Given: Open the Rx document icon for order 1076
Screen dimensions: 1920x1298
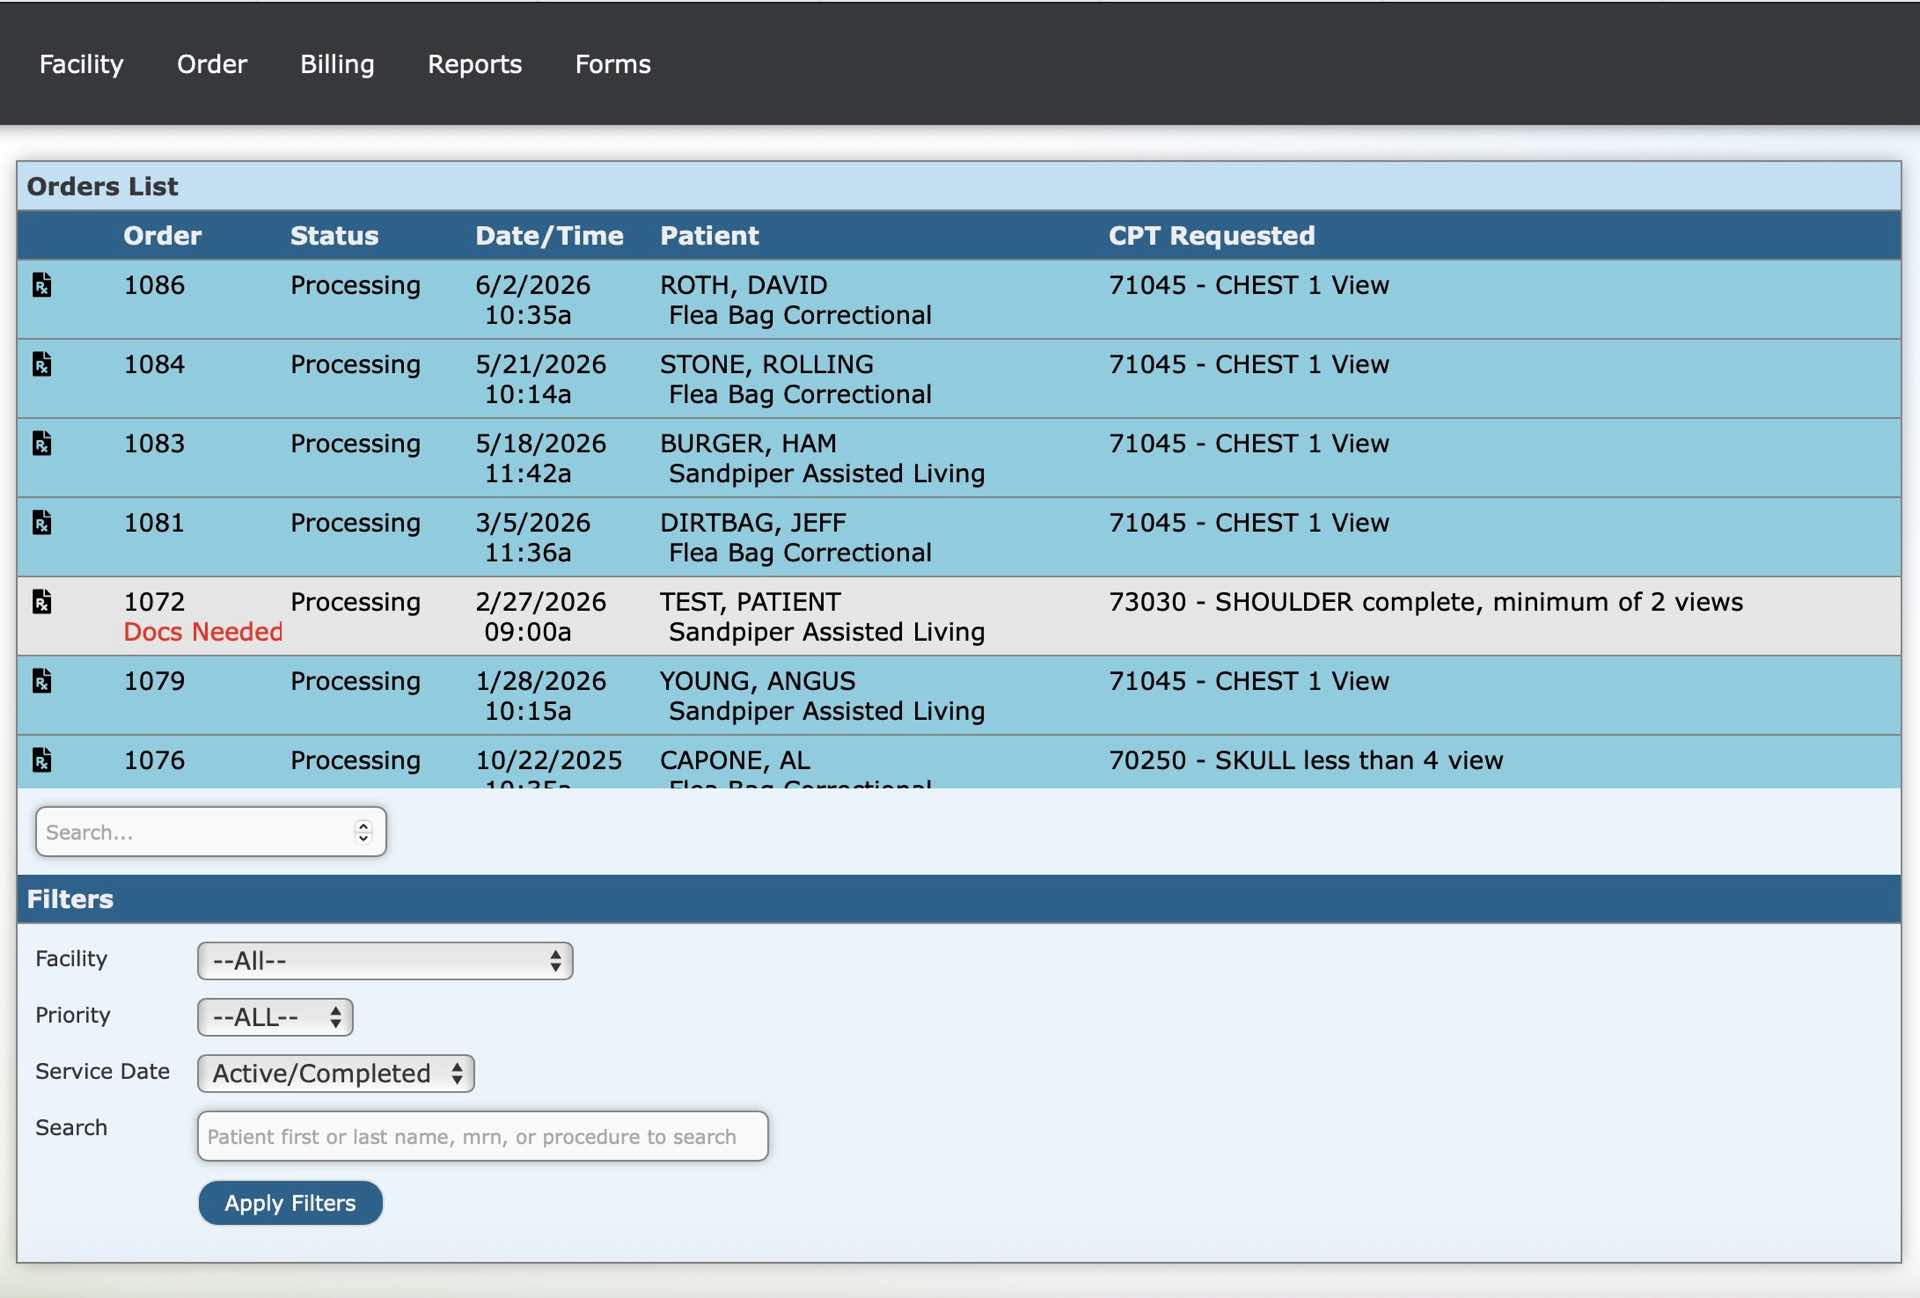Looking at the screenshot, I should point(42,760).
